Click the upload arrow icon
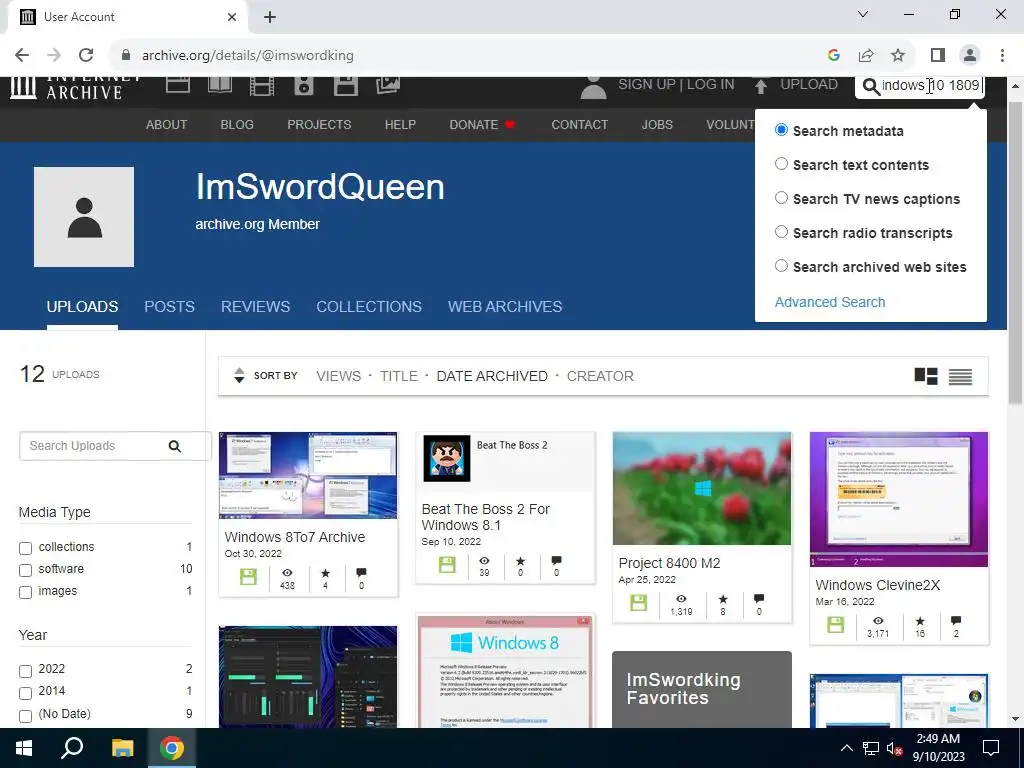This screenshot has width=1024, height=768. point(760,86)
